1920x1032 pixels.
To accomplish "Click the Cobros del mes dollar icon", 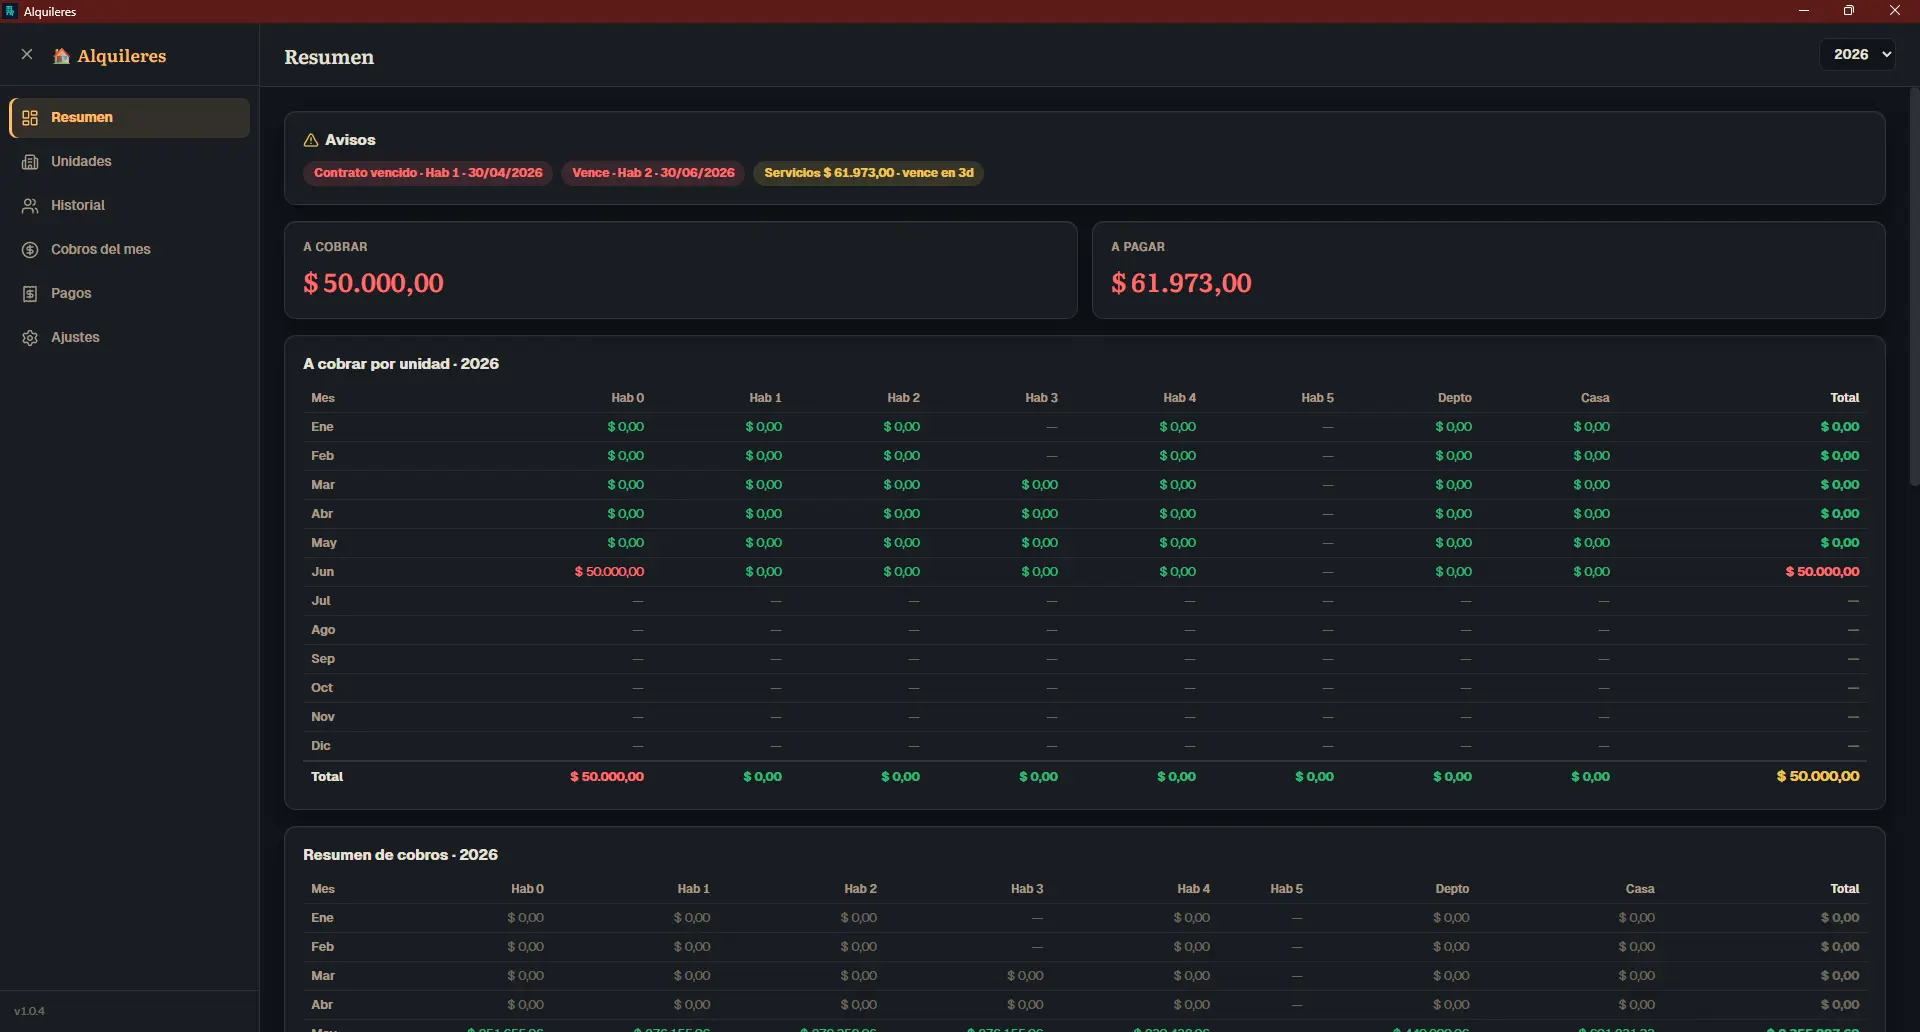I will pyautogui.click(x=30, y=250).
